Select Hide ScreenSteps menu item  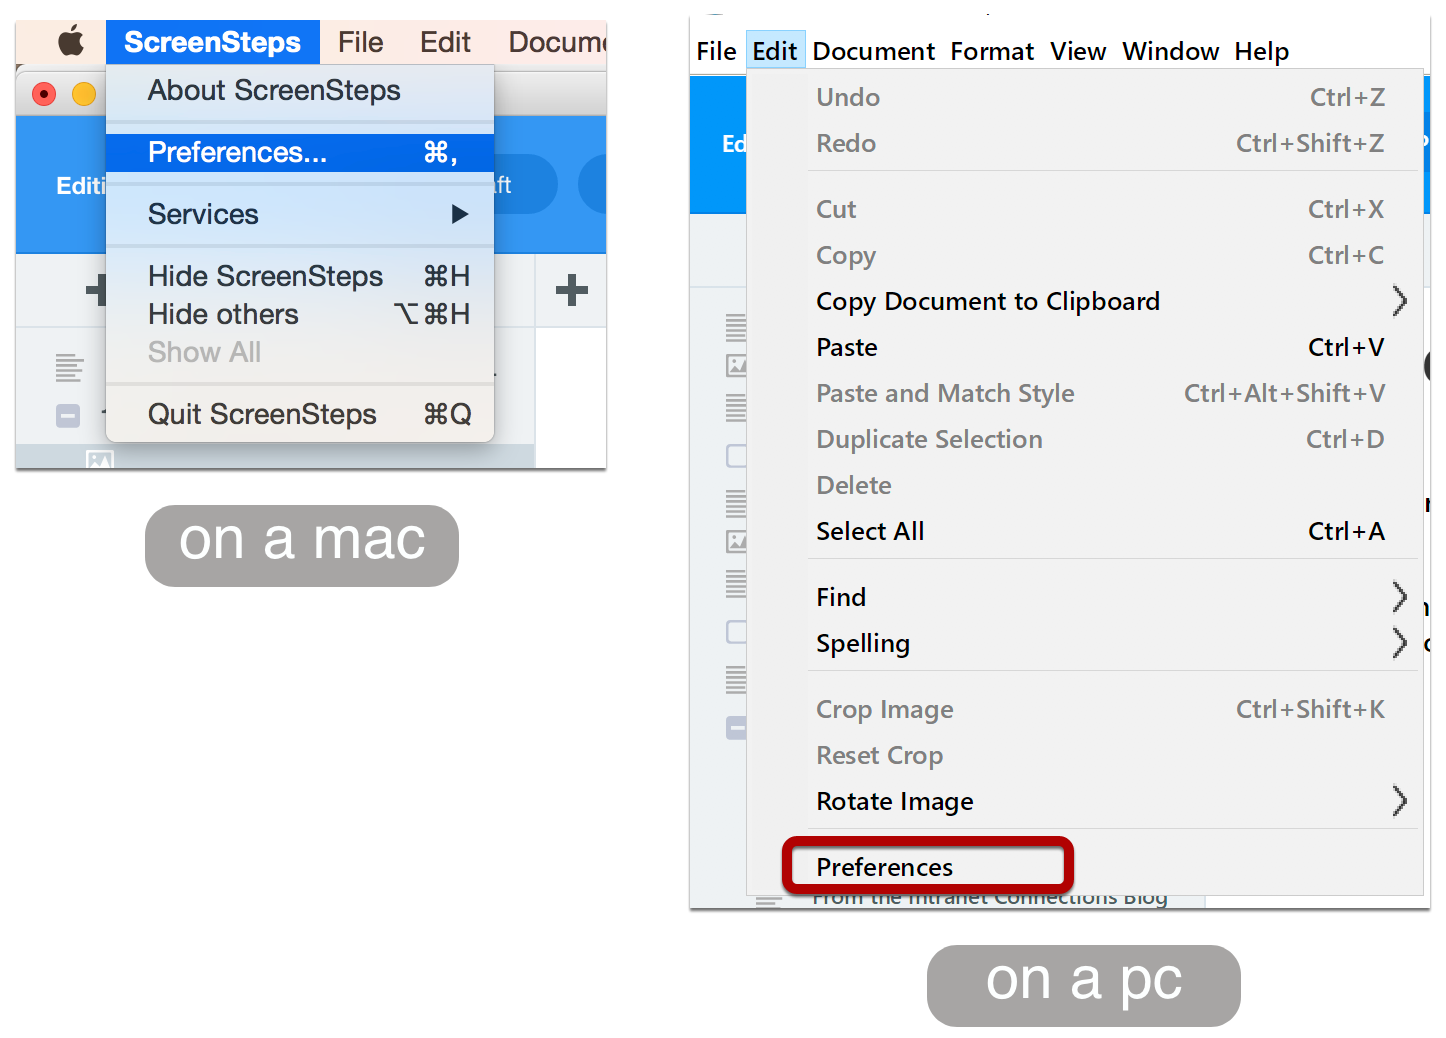pyautogui.click(x=300, y=276)
